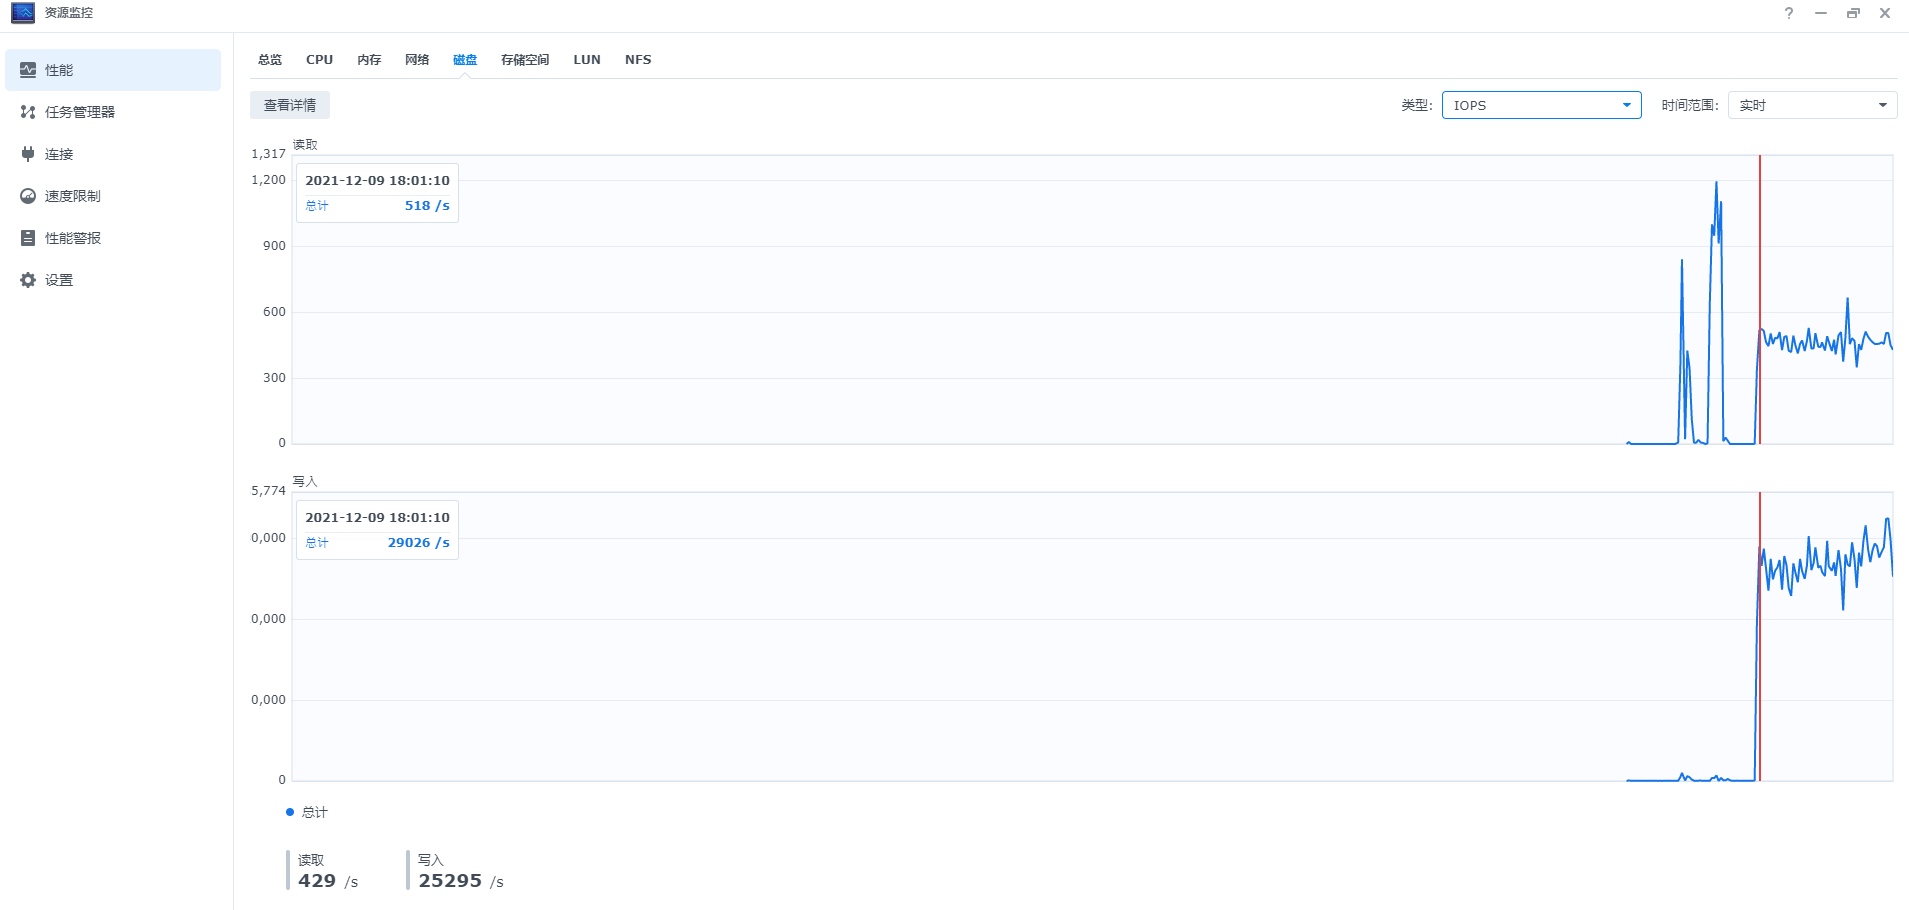Click the 读取 chart red time marker
Screen dimensions: 1909x910
(1760, 299)
